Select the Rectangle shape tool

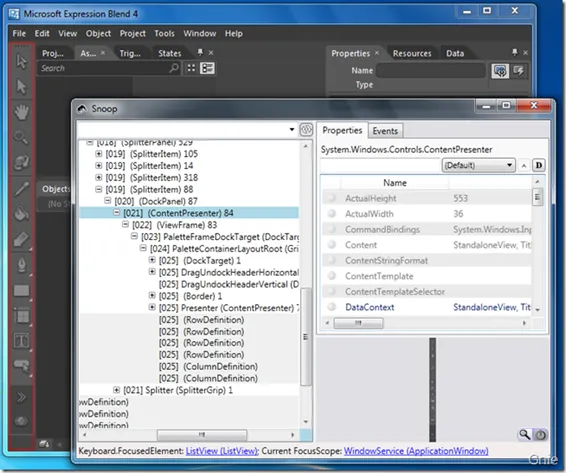click(x=22, y=291)
